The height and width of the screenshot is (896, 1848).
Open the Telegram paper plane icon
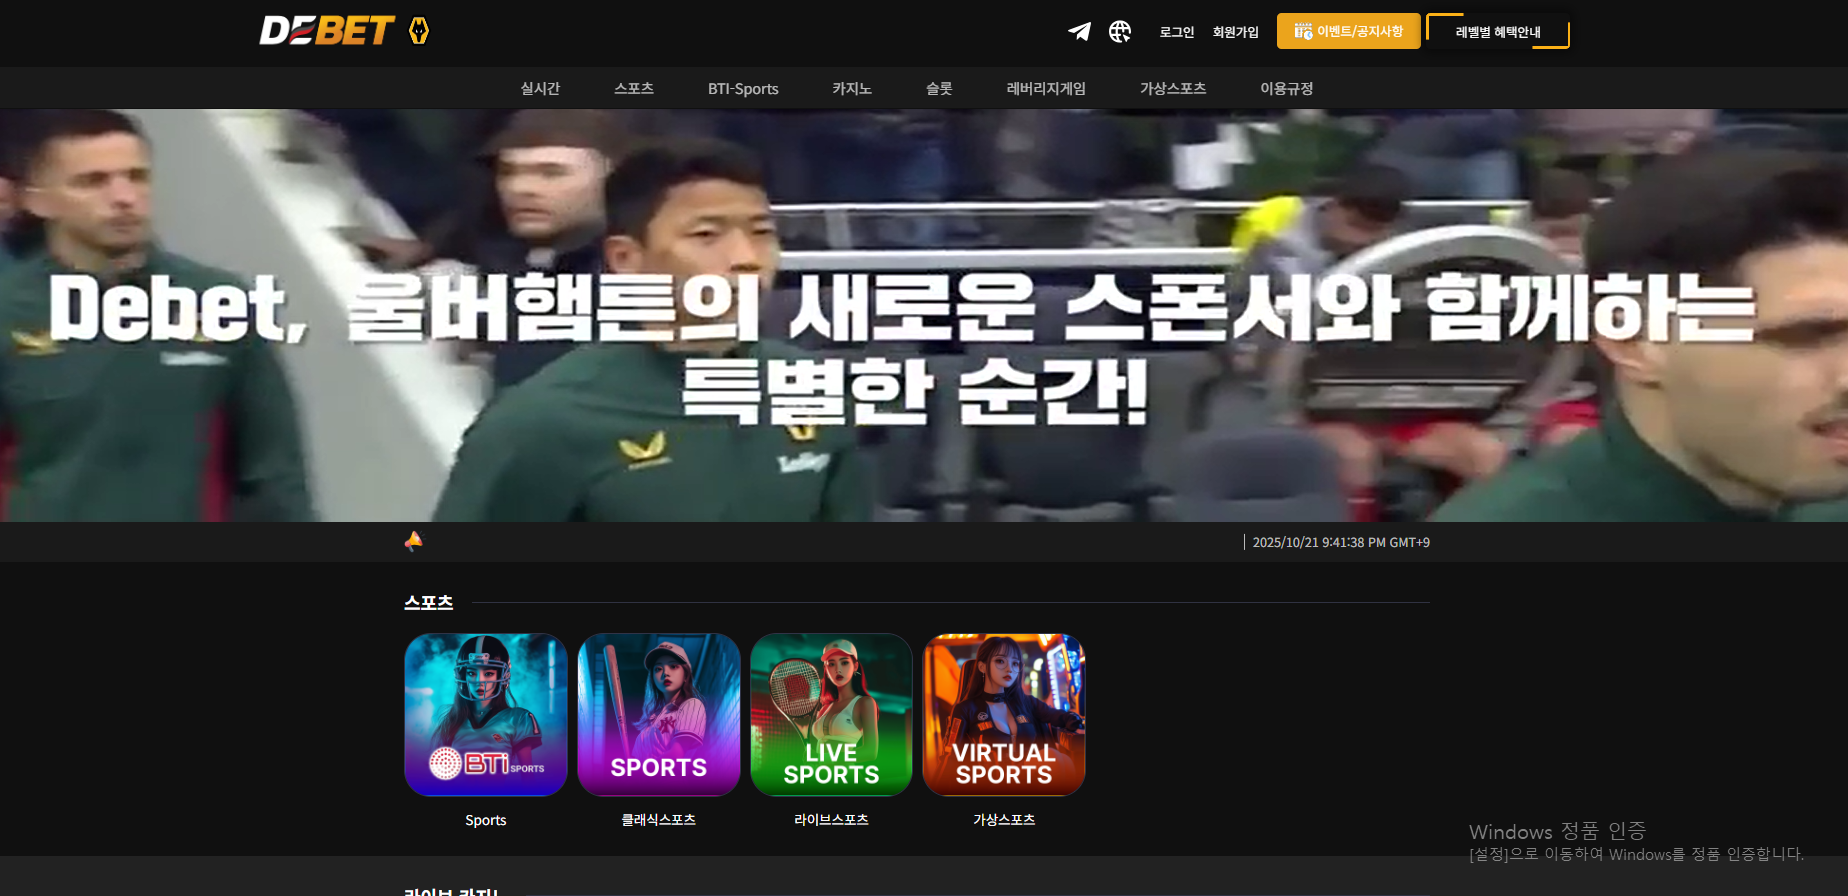click(x=1079, y=32)
